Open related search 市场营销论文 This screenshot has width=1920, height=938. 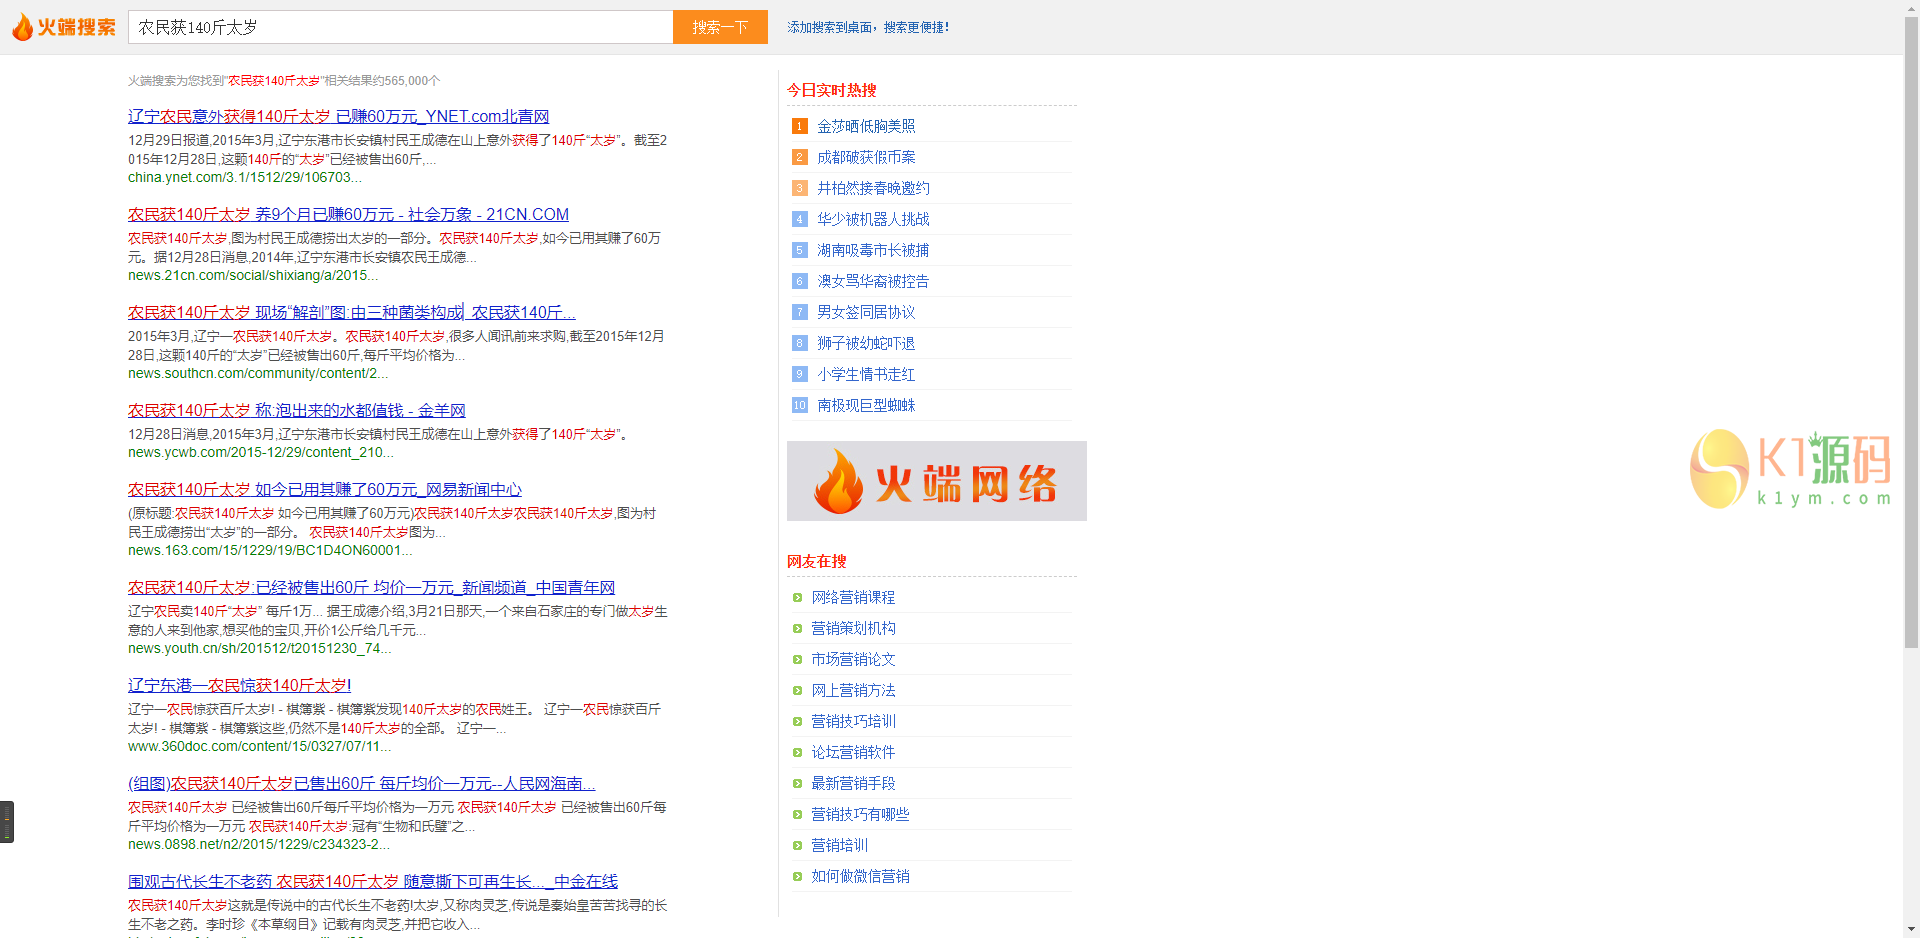(853, 660)
